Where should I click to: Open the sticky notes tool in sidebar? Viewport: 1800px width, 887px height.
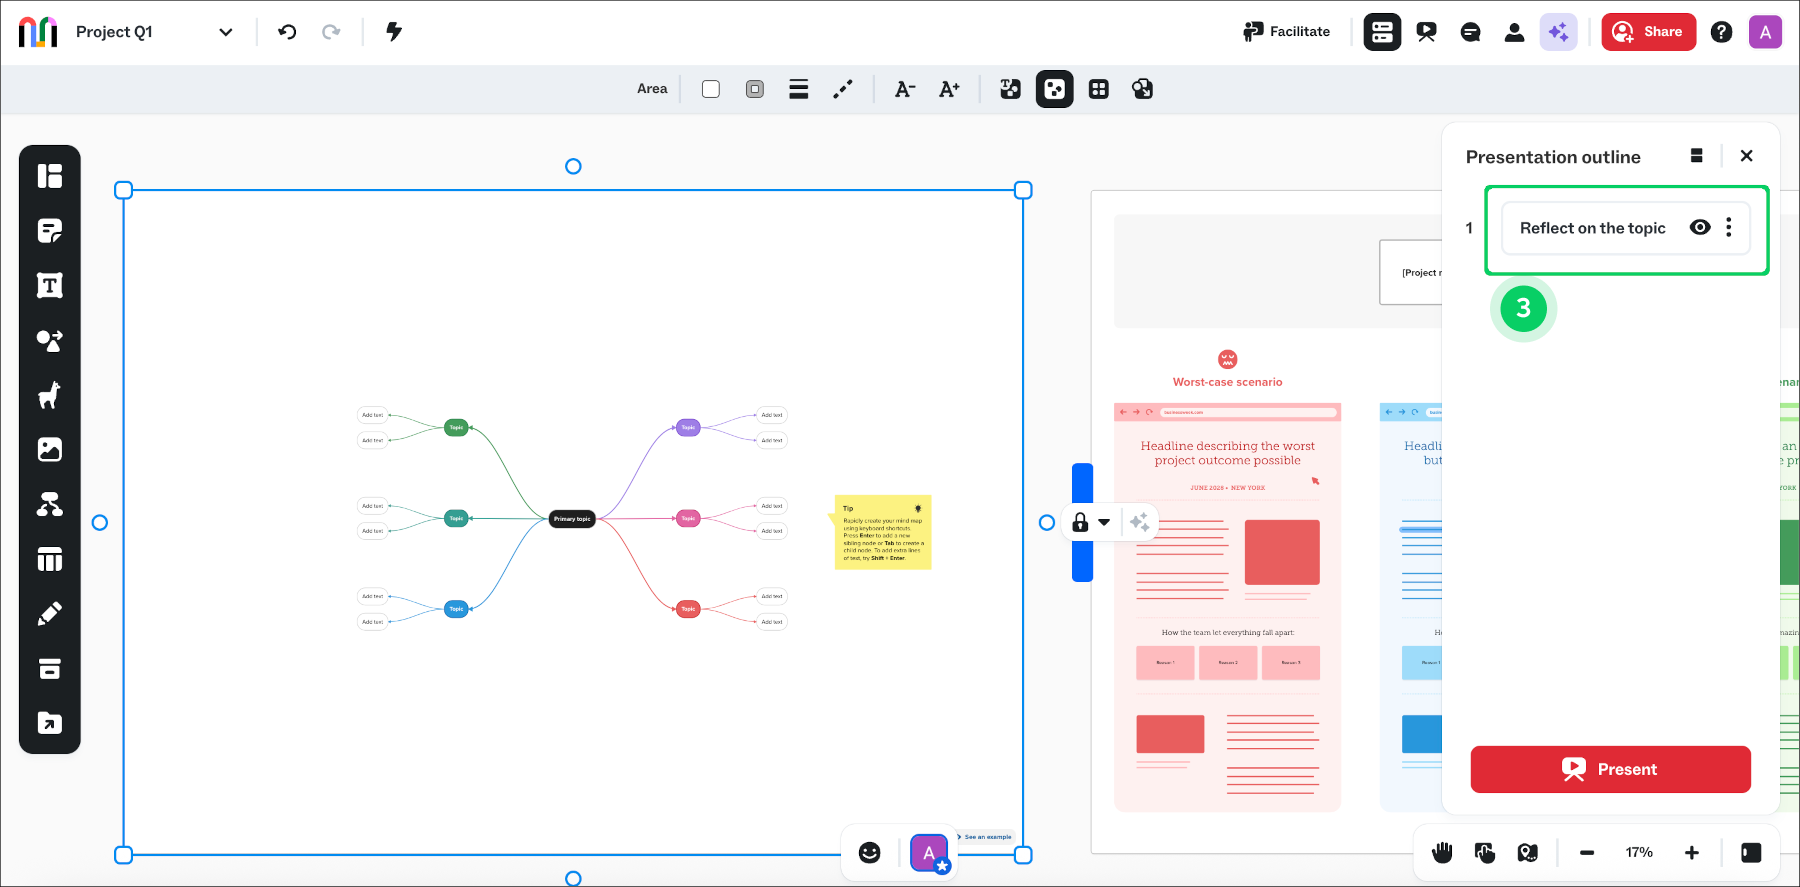(x=49, y=231)
